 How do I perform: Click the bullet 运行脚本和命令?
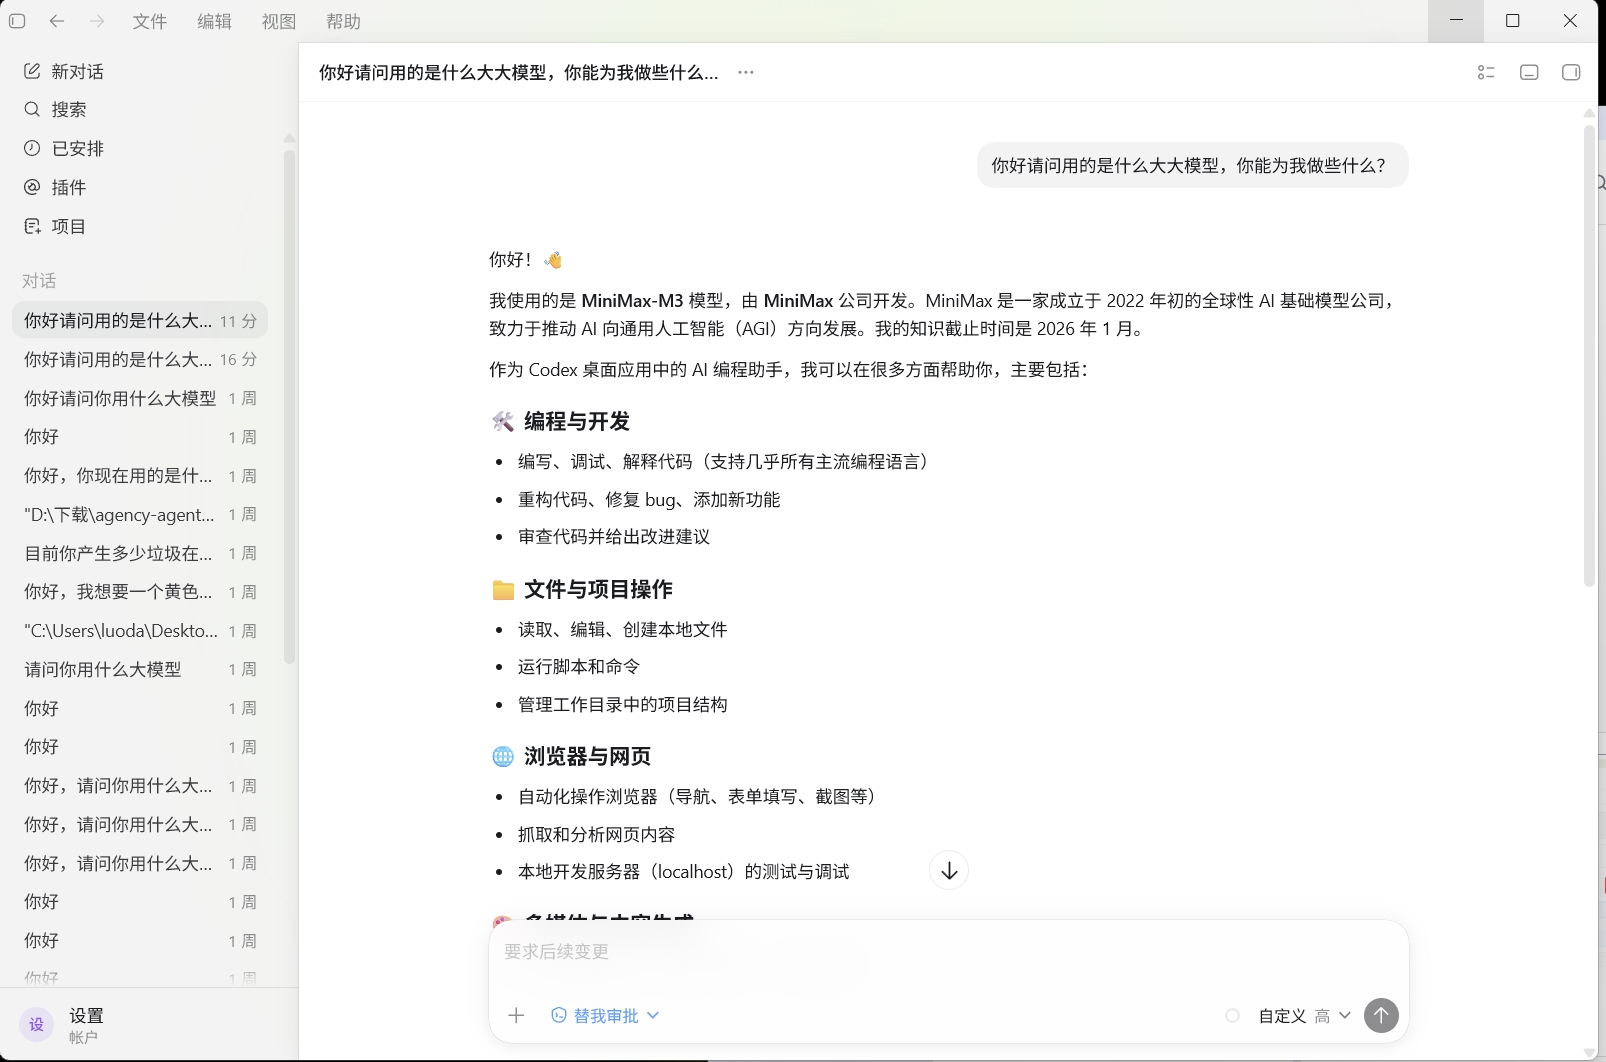click(579, 666)
